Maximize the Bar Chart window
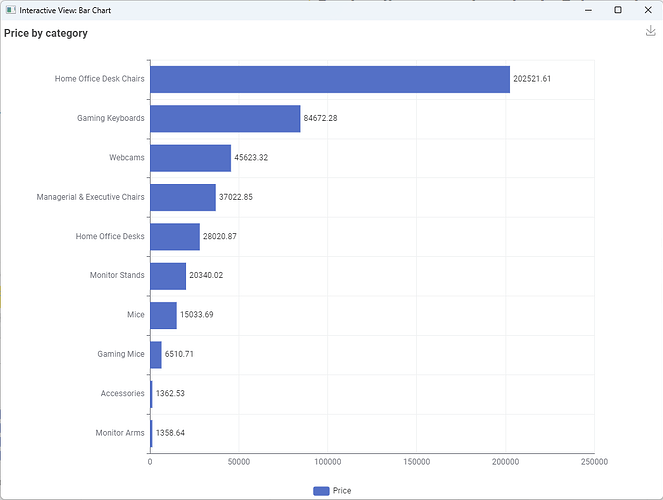 click(617, 10)
